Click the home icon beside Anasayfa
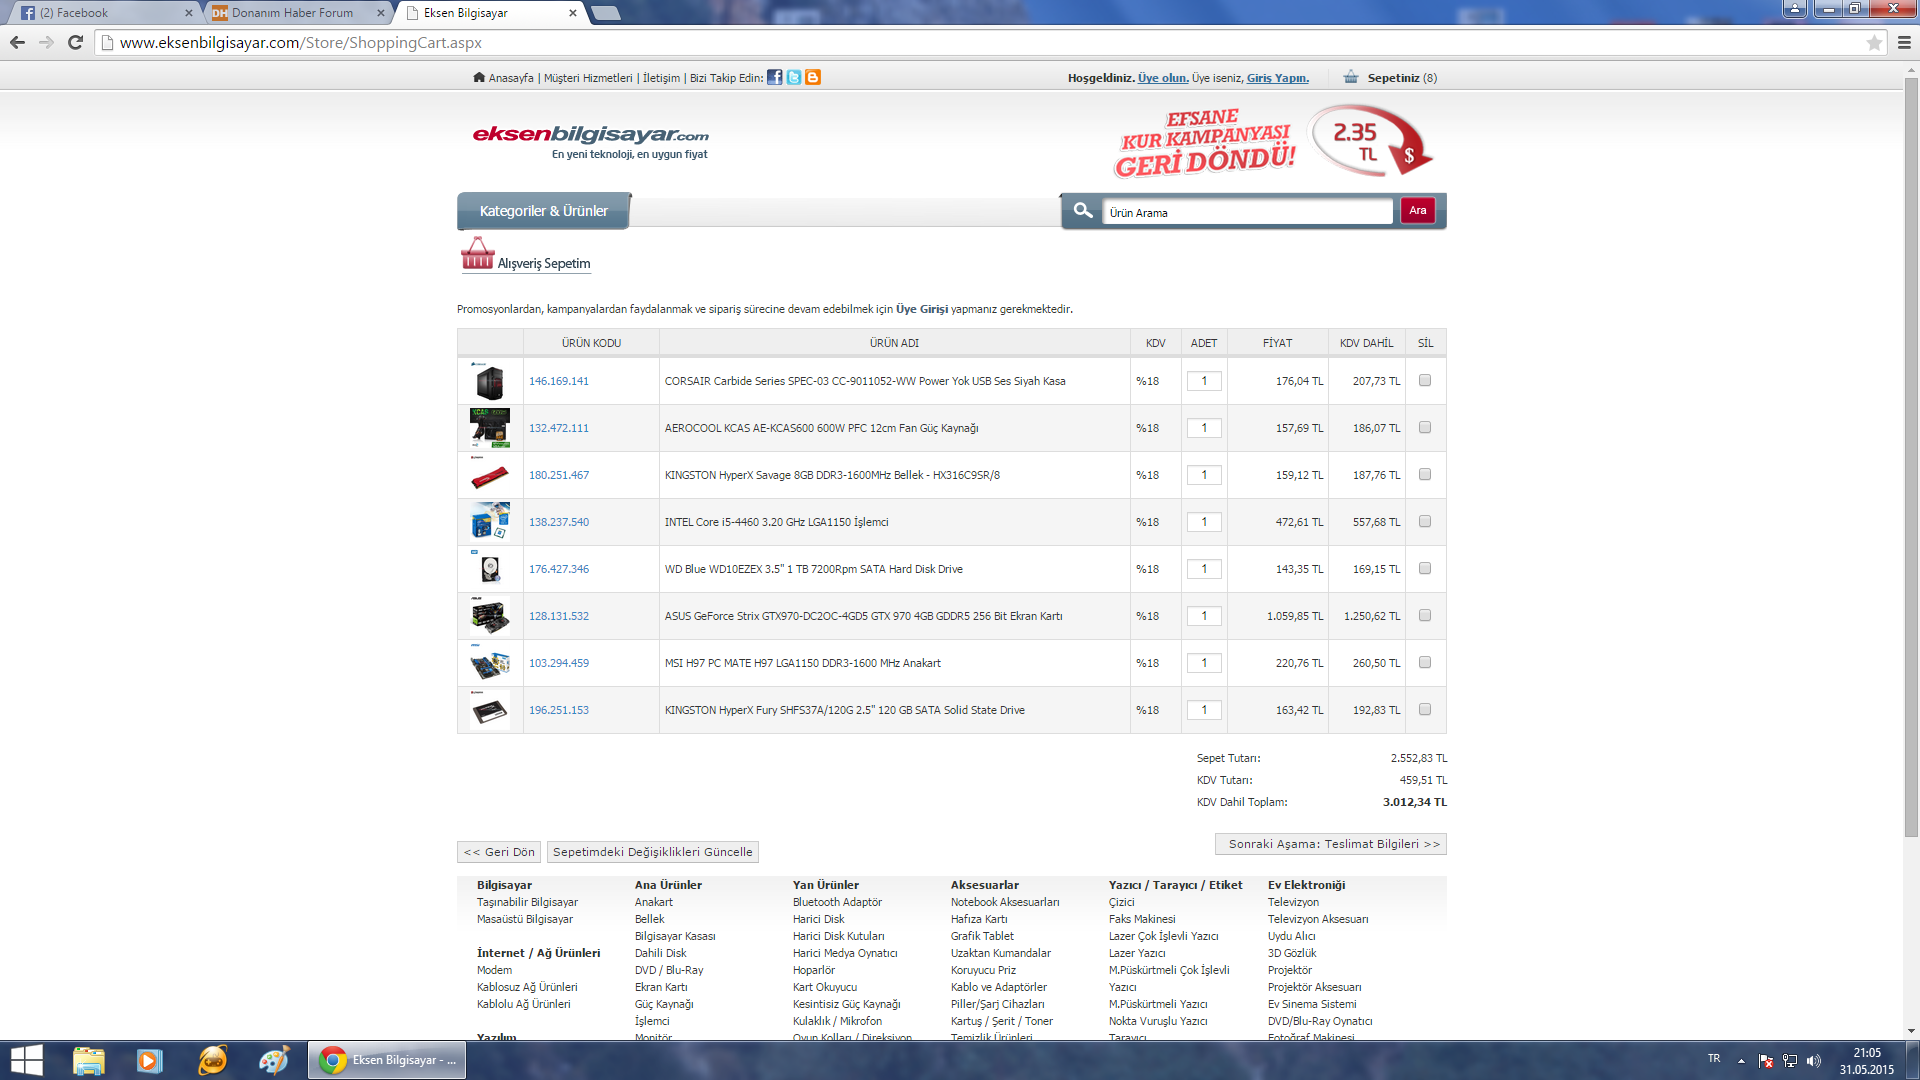Viewport: 1920px width, 1080px height. [x=479, y=77]
